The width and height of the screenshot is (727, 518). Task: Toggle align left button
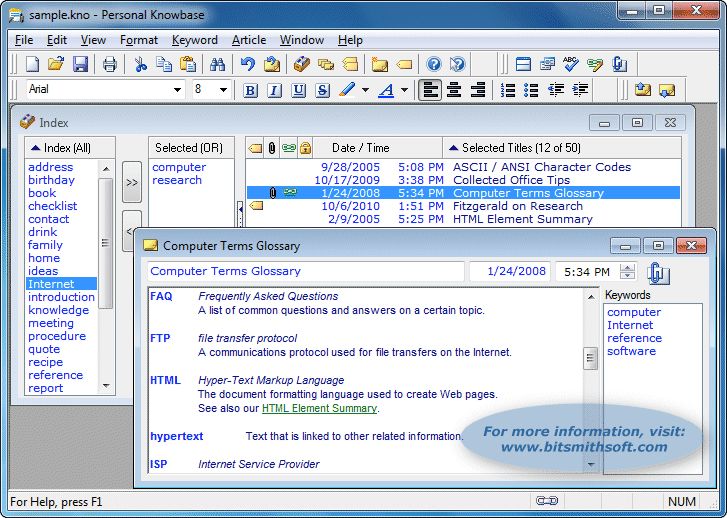coord(430,90)
